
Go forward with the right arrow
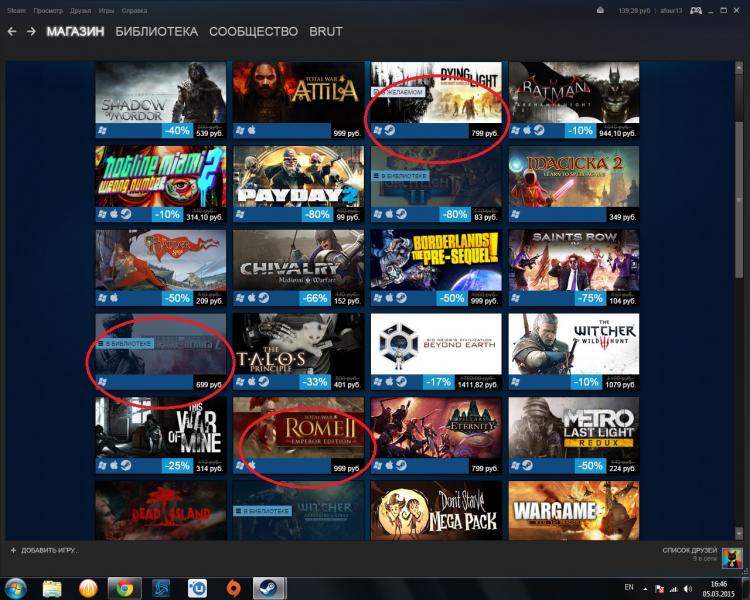click(31, 32)
